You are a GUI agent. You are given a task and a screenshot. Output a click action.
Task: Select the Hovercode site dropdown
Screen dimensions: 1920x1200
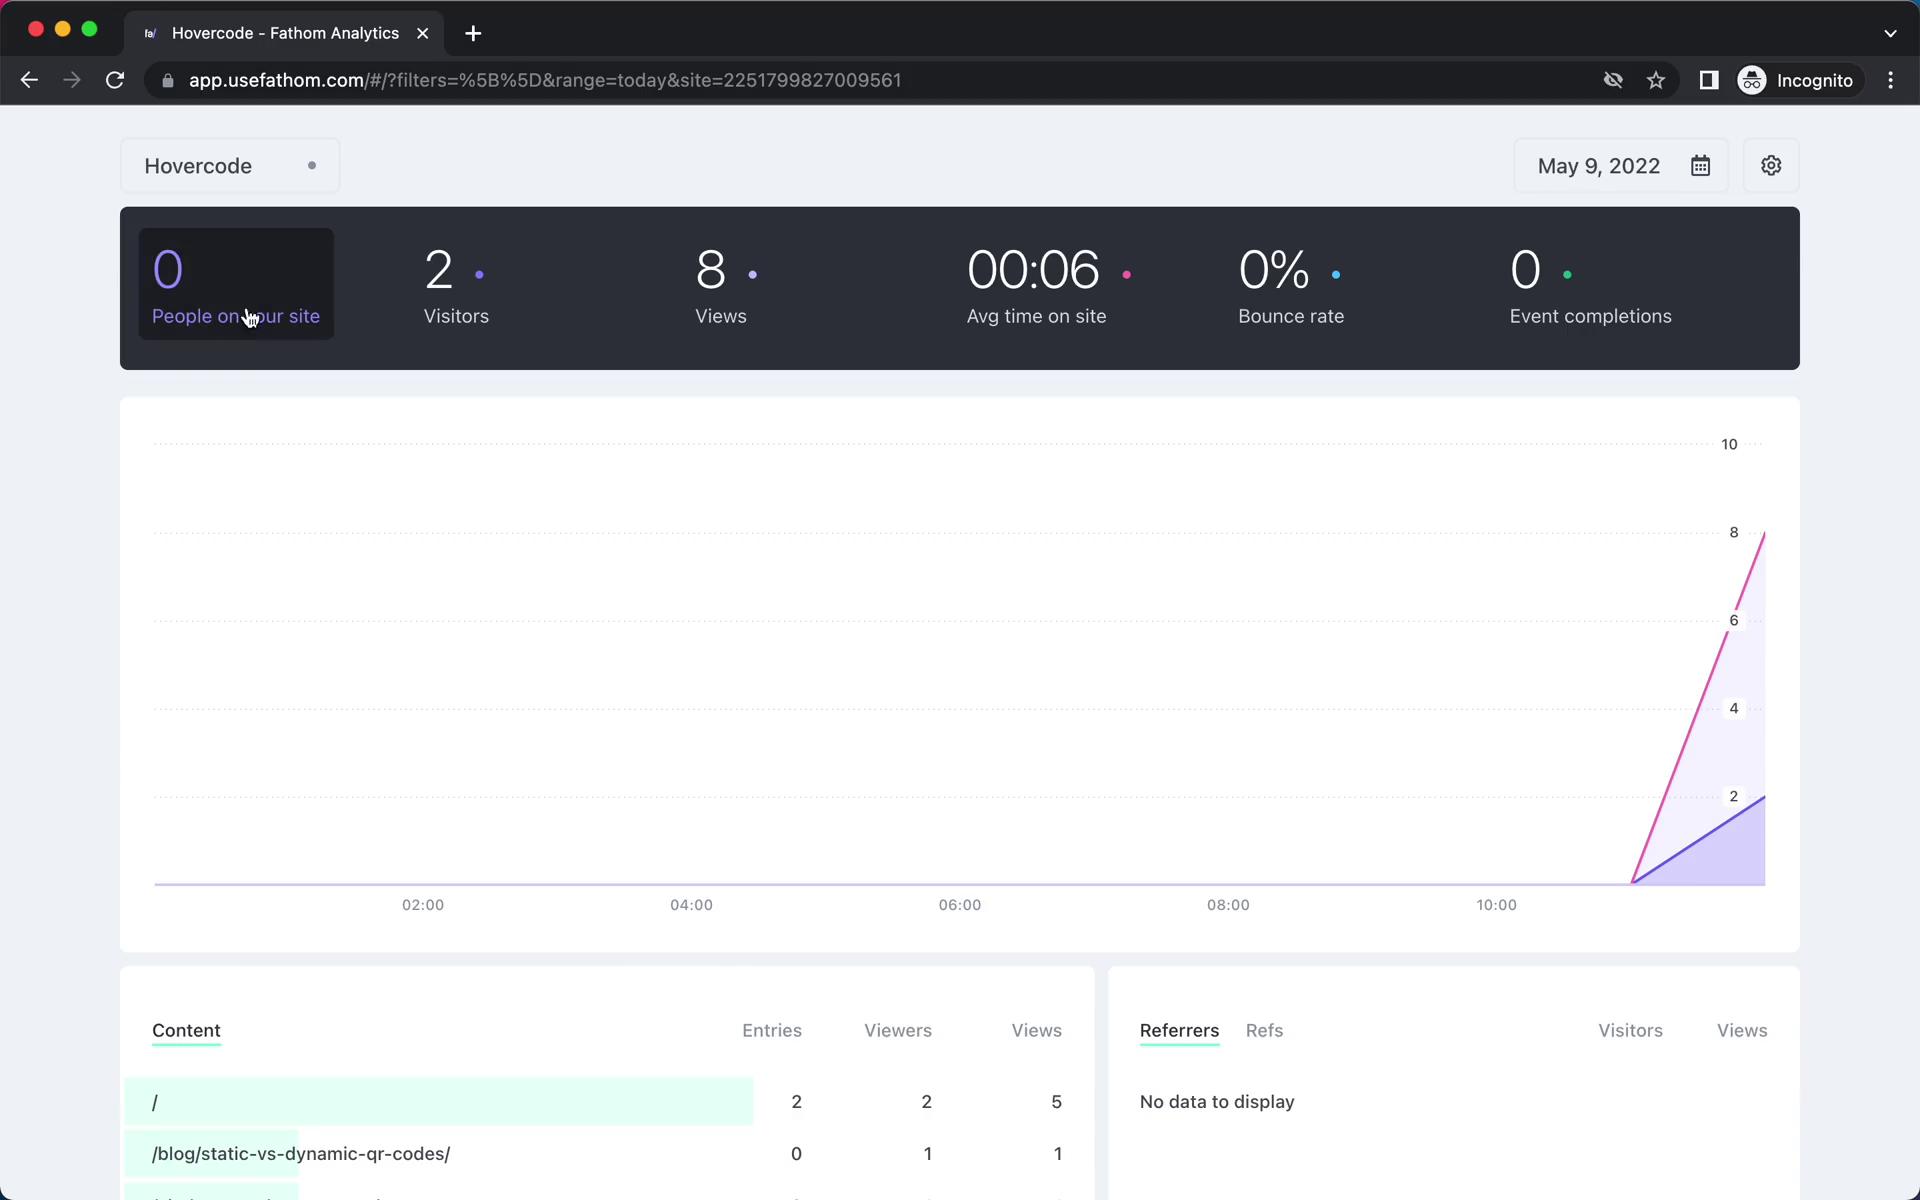pyautogui.click(x=228, y=166)
